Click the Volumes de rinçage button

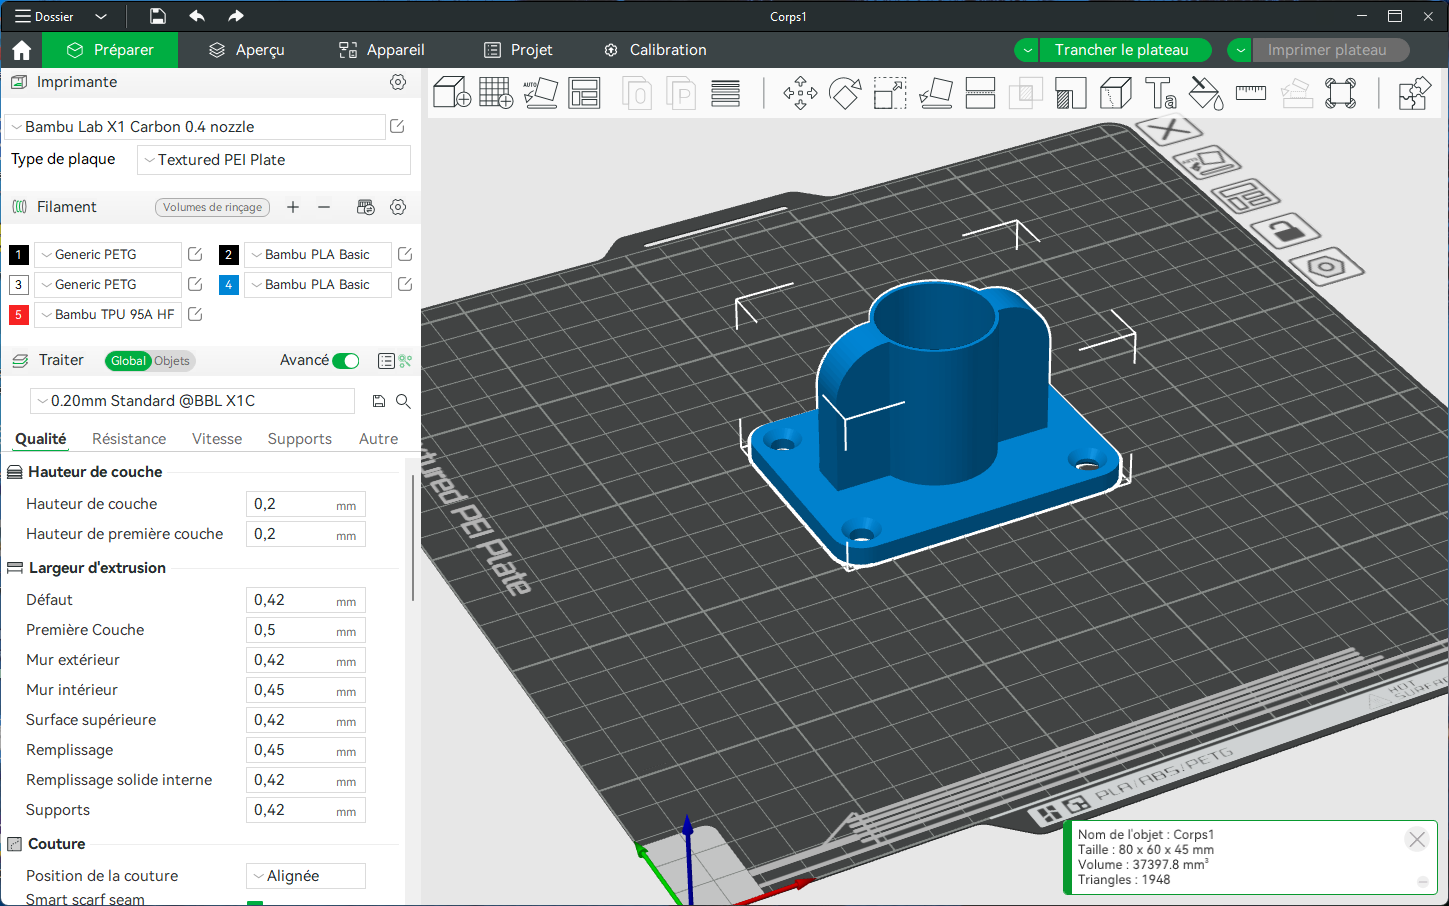212,207
